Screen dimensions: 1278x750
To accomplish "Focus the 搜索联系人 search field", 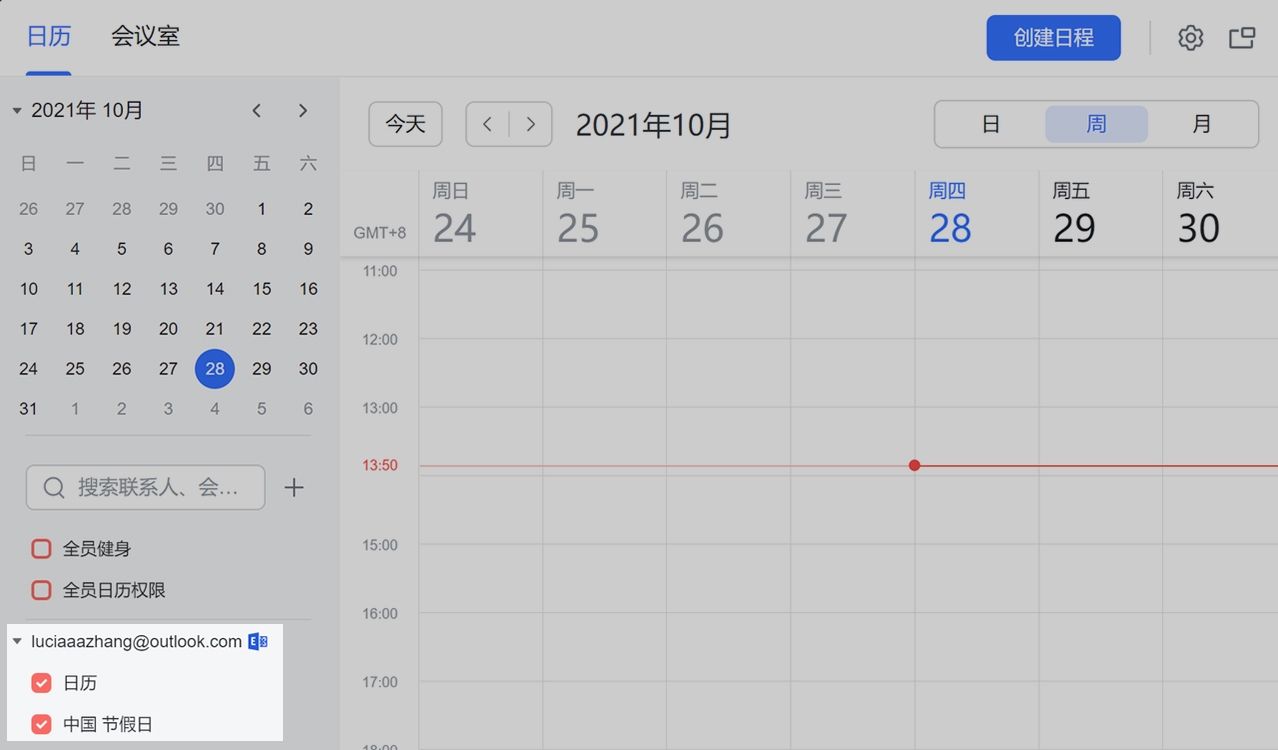I will 146,488.
